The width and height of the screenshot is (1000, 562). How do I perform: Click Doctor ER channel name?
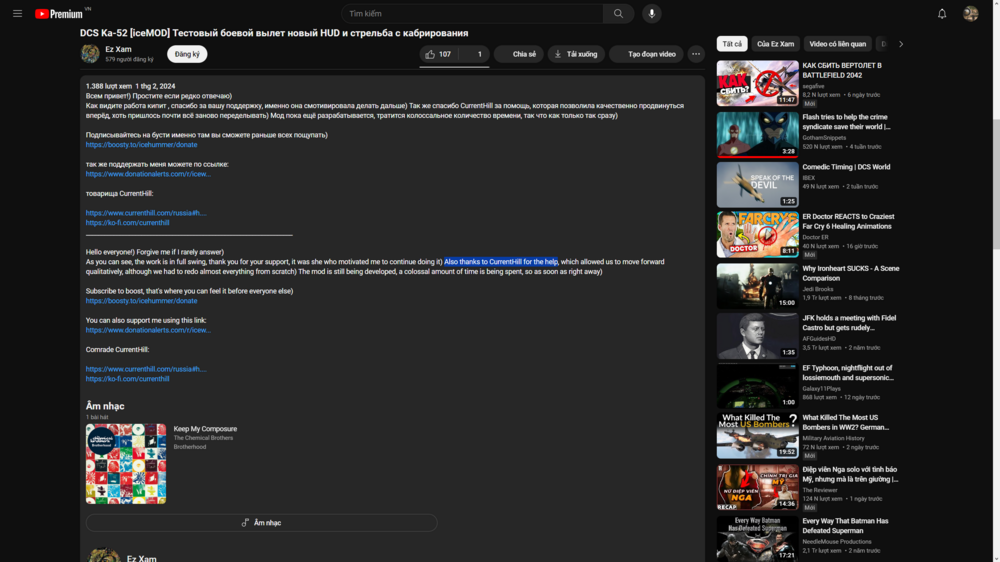click(815, 237)
